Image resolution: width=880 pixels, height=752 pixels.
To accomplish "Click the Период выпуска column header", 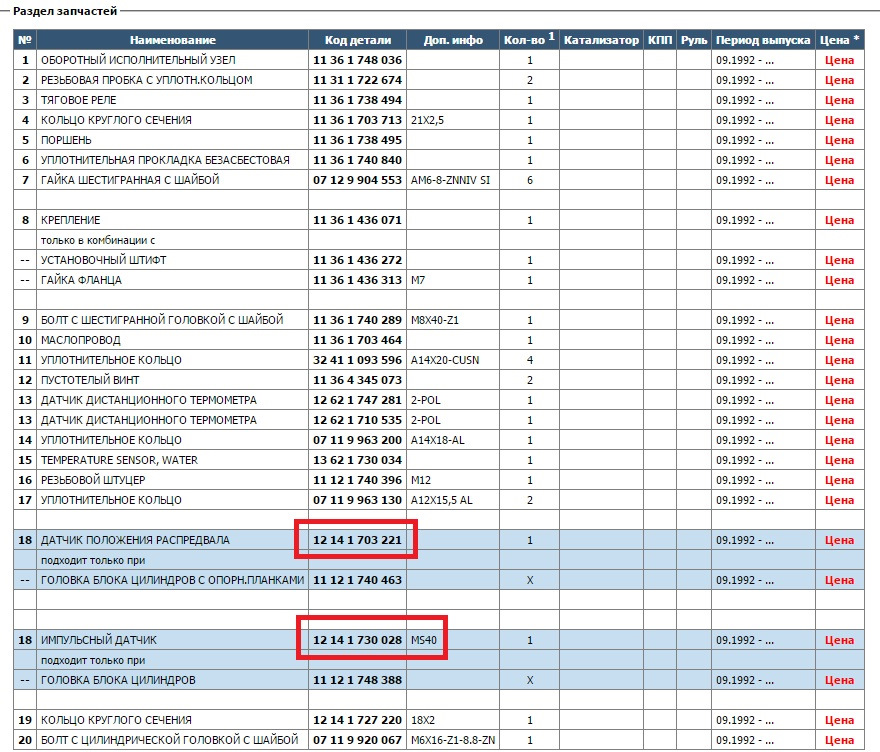I will click(763, 40).
